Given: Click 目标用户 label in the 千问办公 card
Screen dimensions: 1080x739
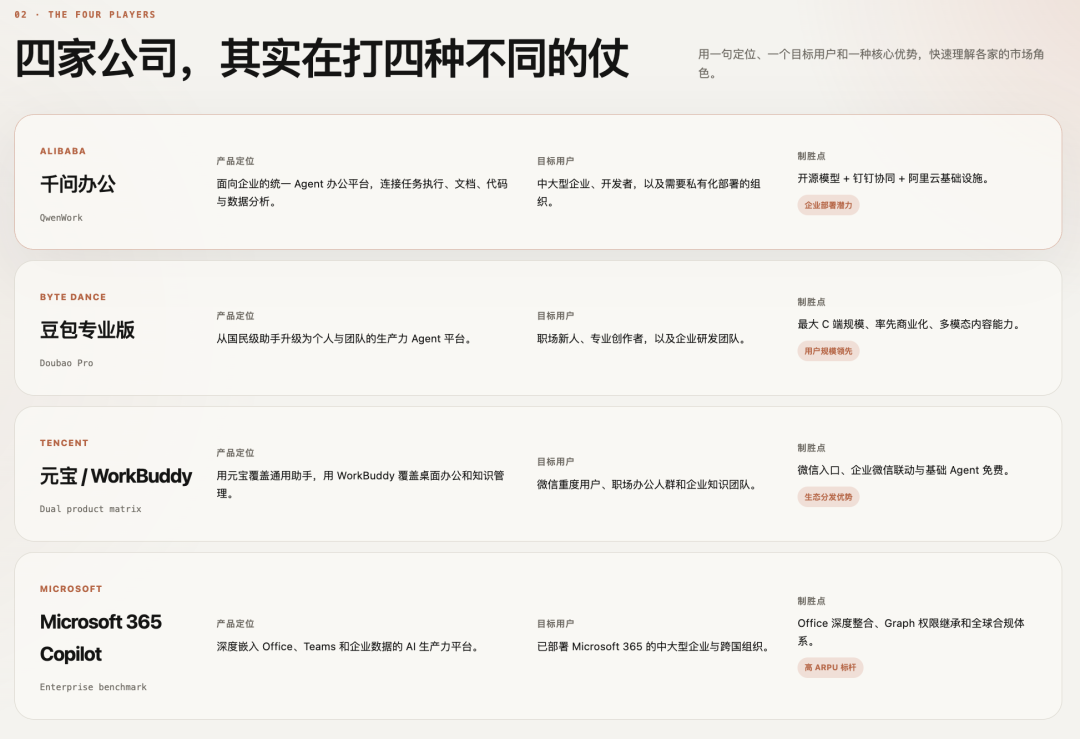Looking at the screenshot, I should tap(555, 161).
